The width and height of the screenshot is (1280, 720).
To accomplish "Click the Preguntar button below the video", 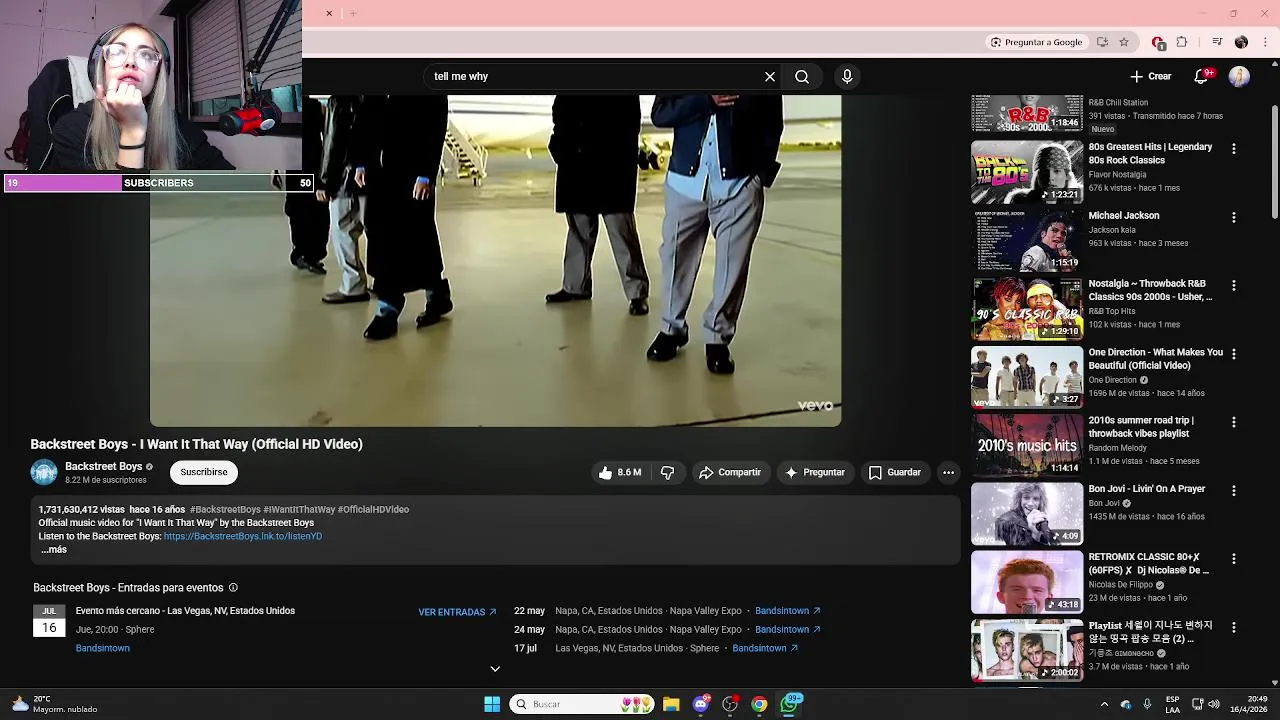I will tap(815, 472).
